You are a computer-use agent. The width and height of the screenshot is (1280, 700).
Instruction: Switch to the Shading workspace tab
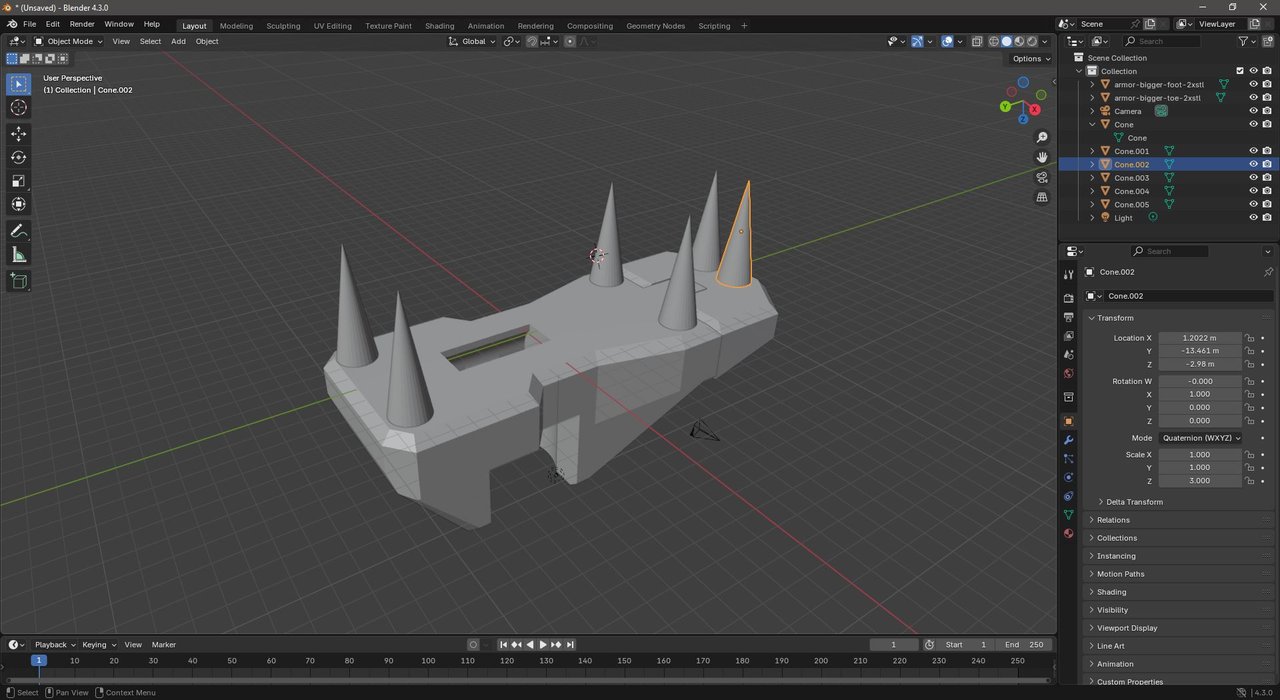tap(439, 26)
